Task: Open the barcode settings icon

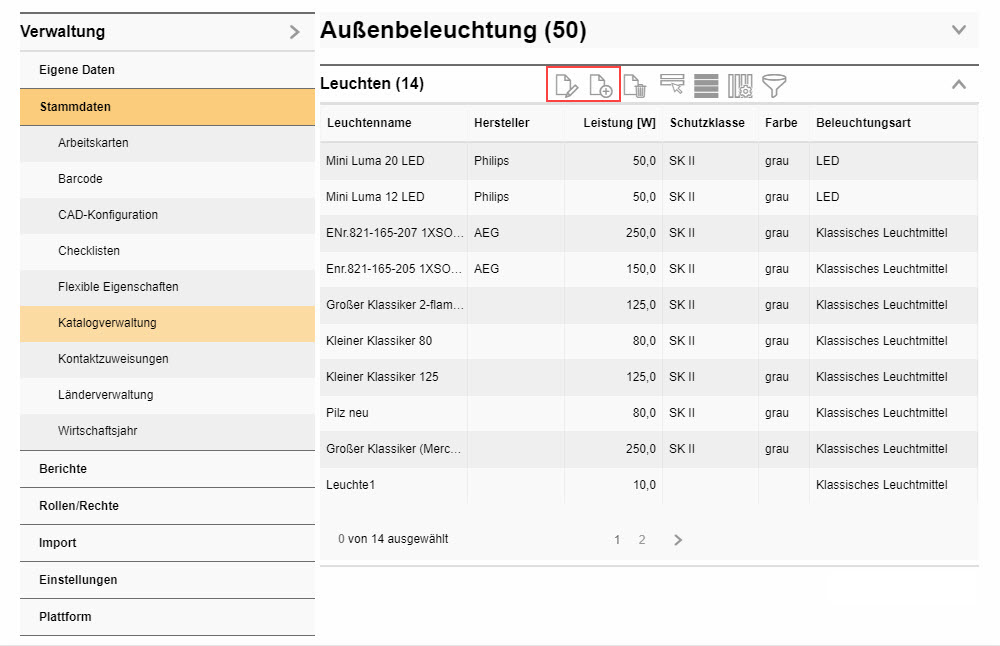Action: [x=741, y=85]
